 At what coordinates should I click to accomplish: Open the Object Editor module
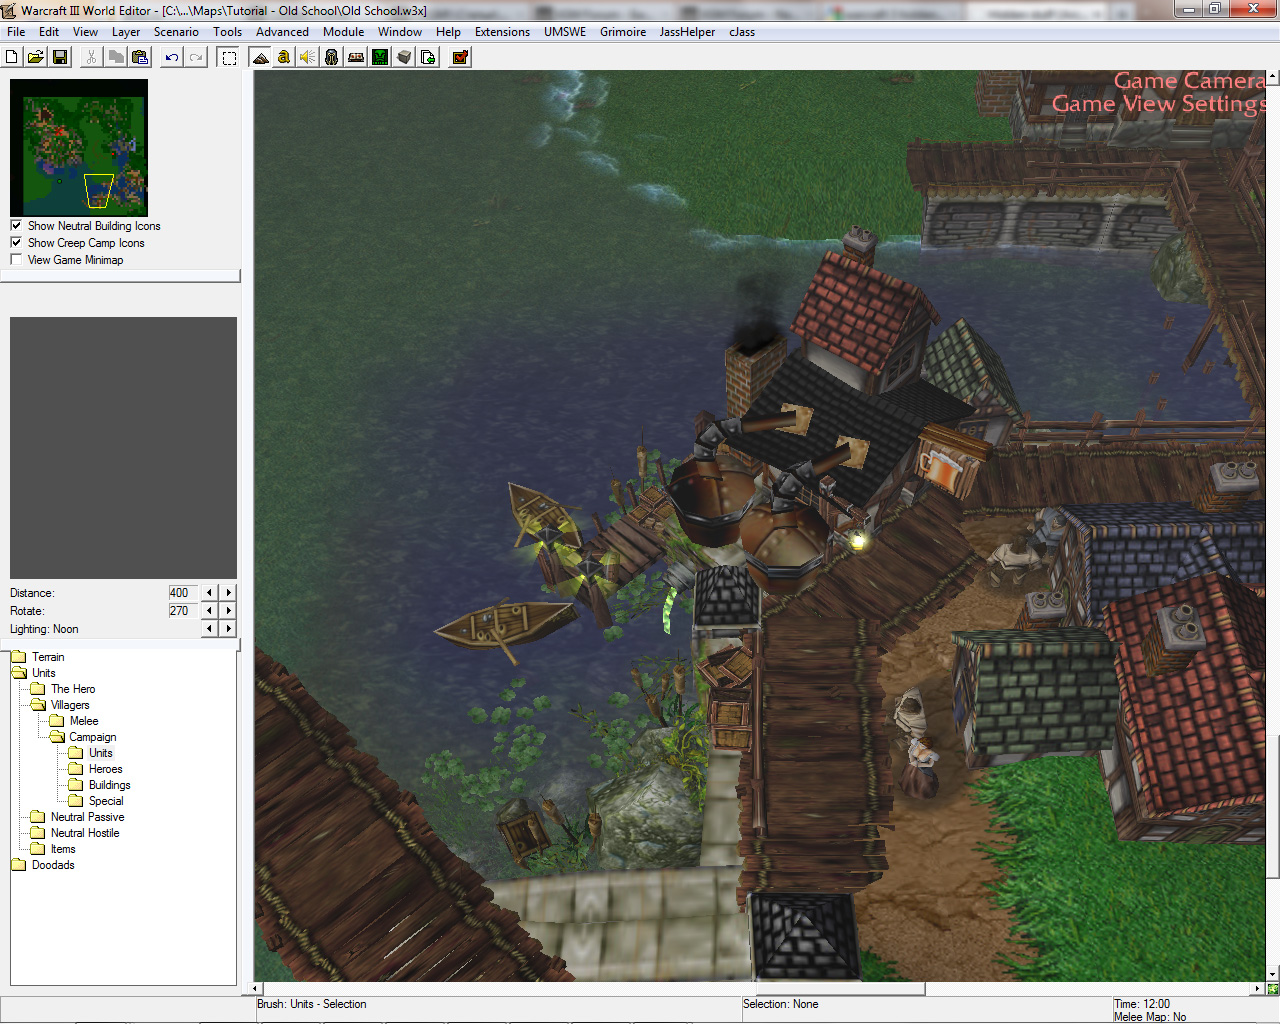coord(332,57)
